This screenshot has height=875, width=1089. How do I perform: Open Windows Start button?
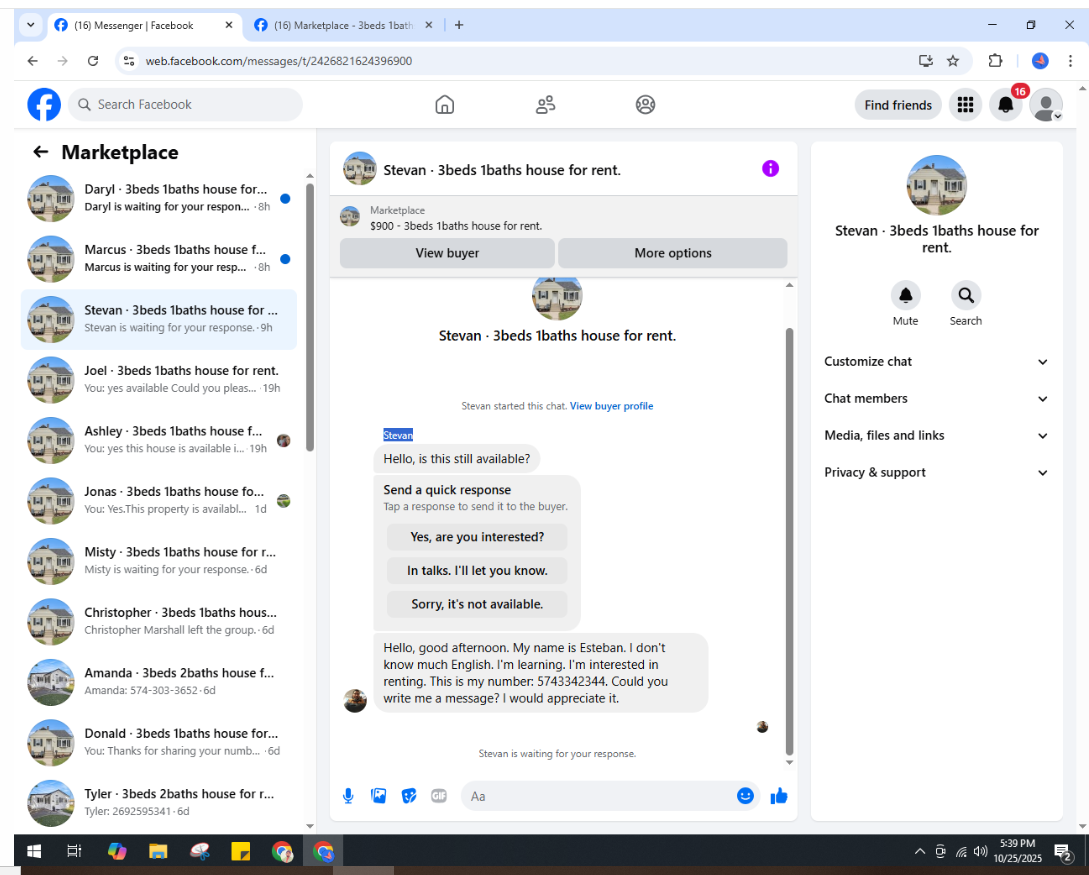point(33,851)
